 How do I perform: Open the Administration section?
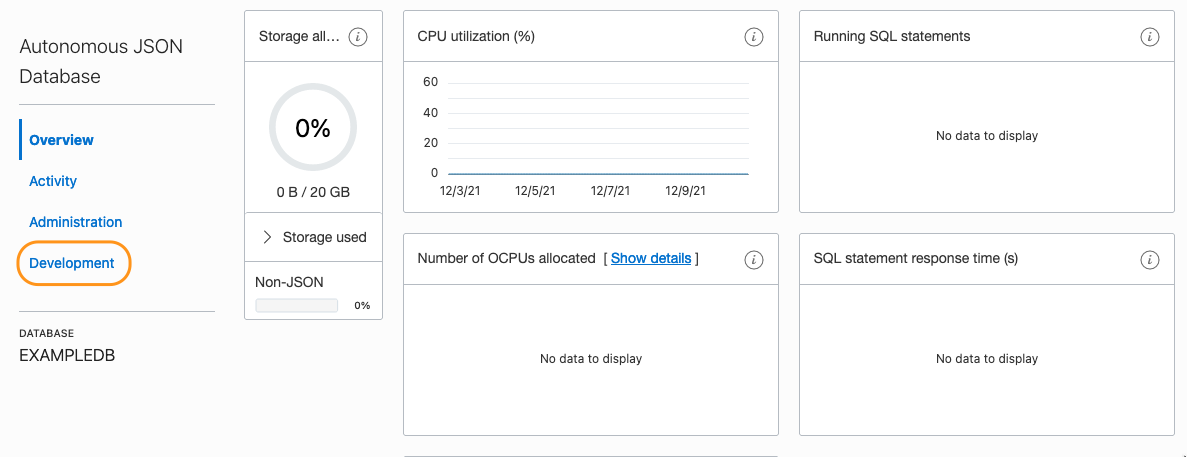(76, 222)
